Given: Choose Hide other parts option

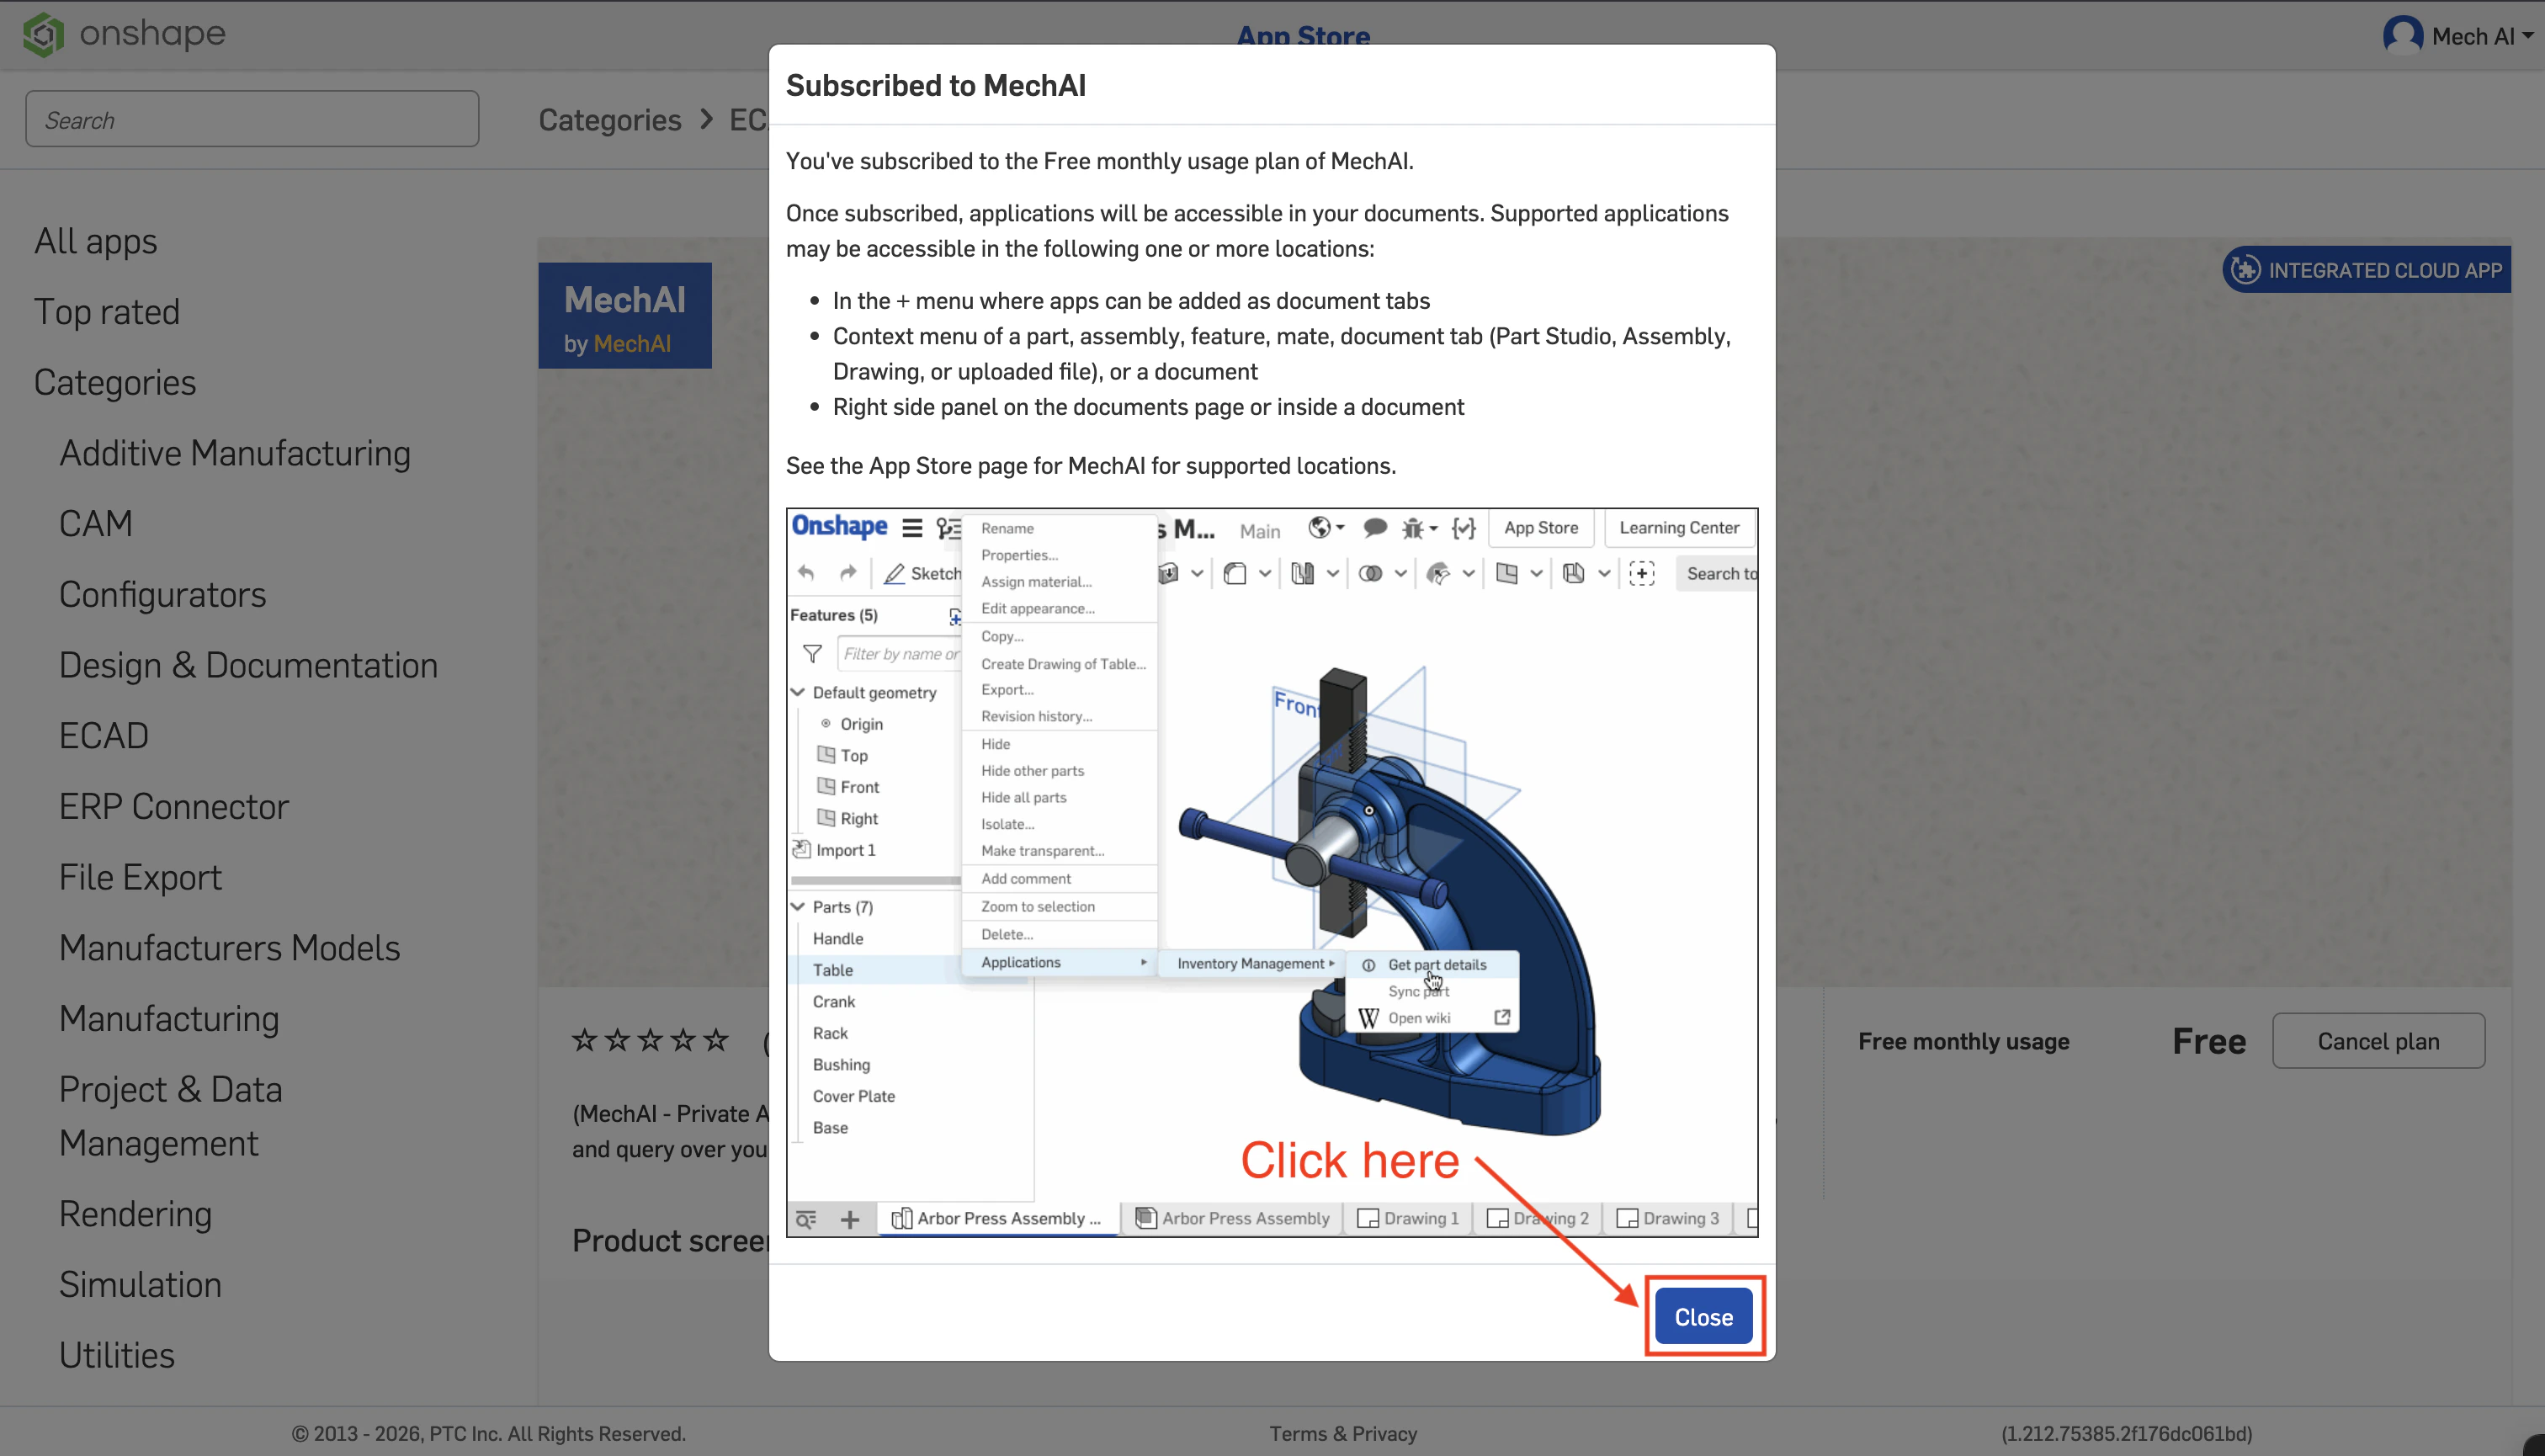Looking at the screenshot, I should click(1031, 770).
